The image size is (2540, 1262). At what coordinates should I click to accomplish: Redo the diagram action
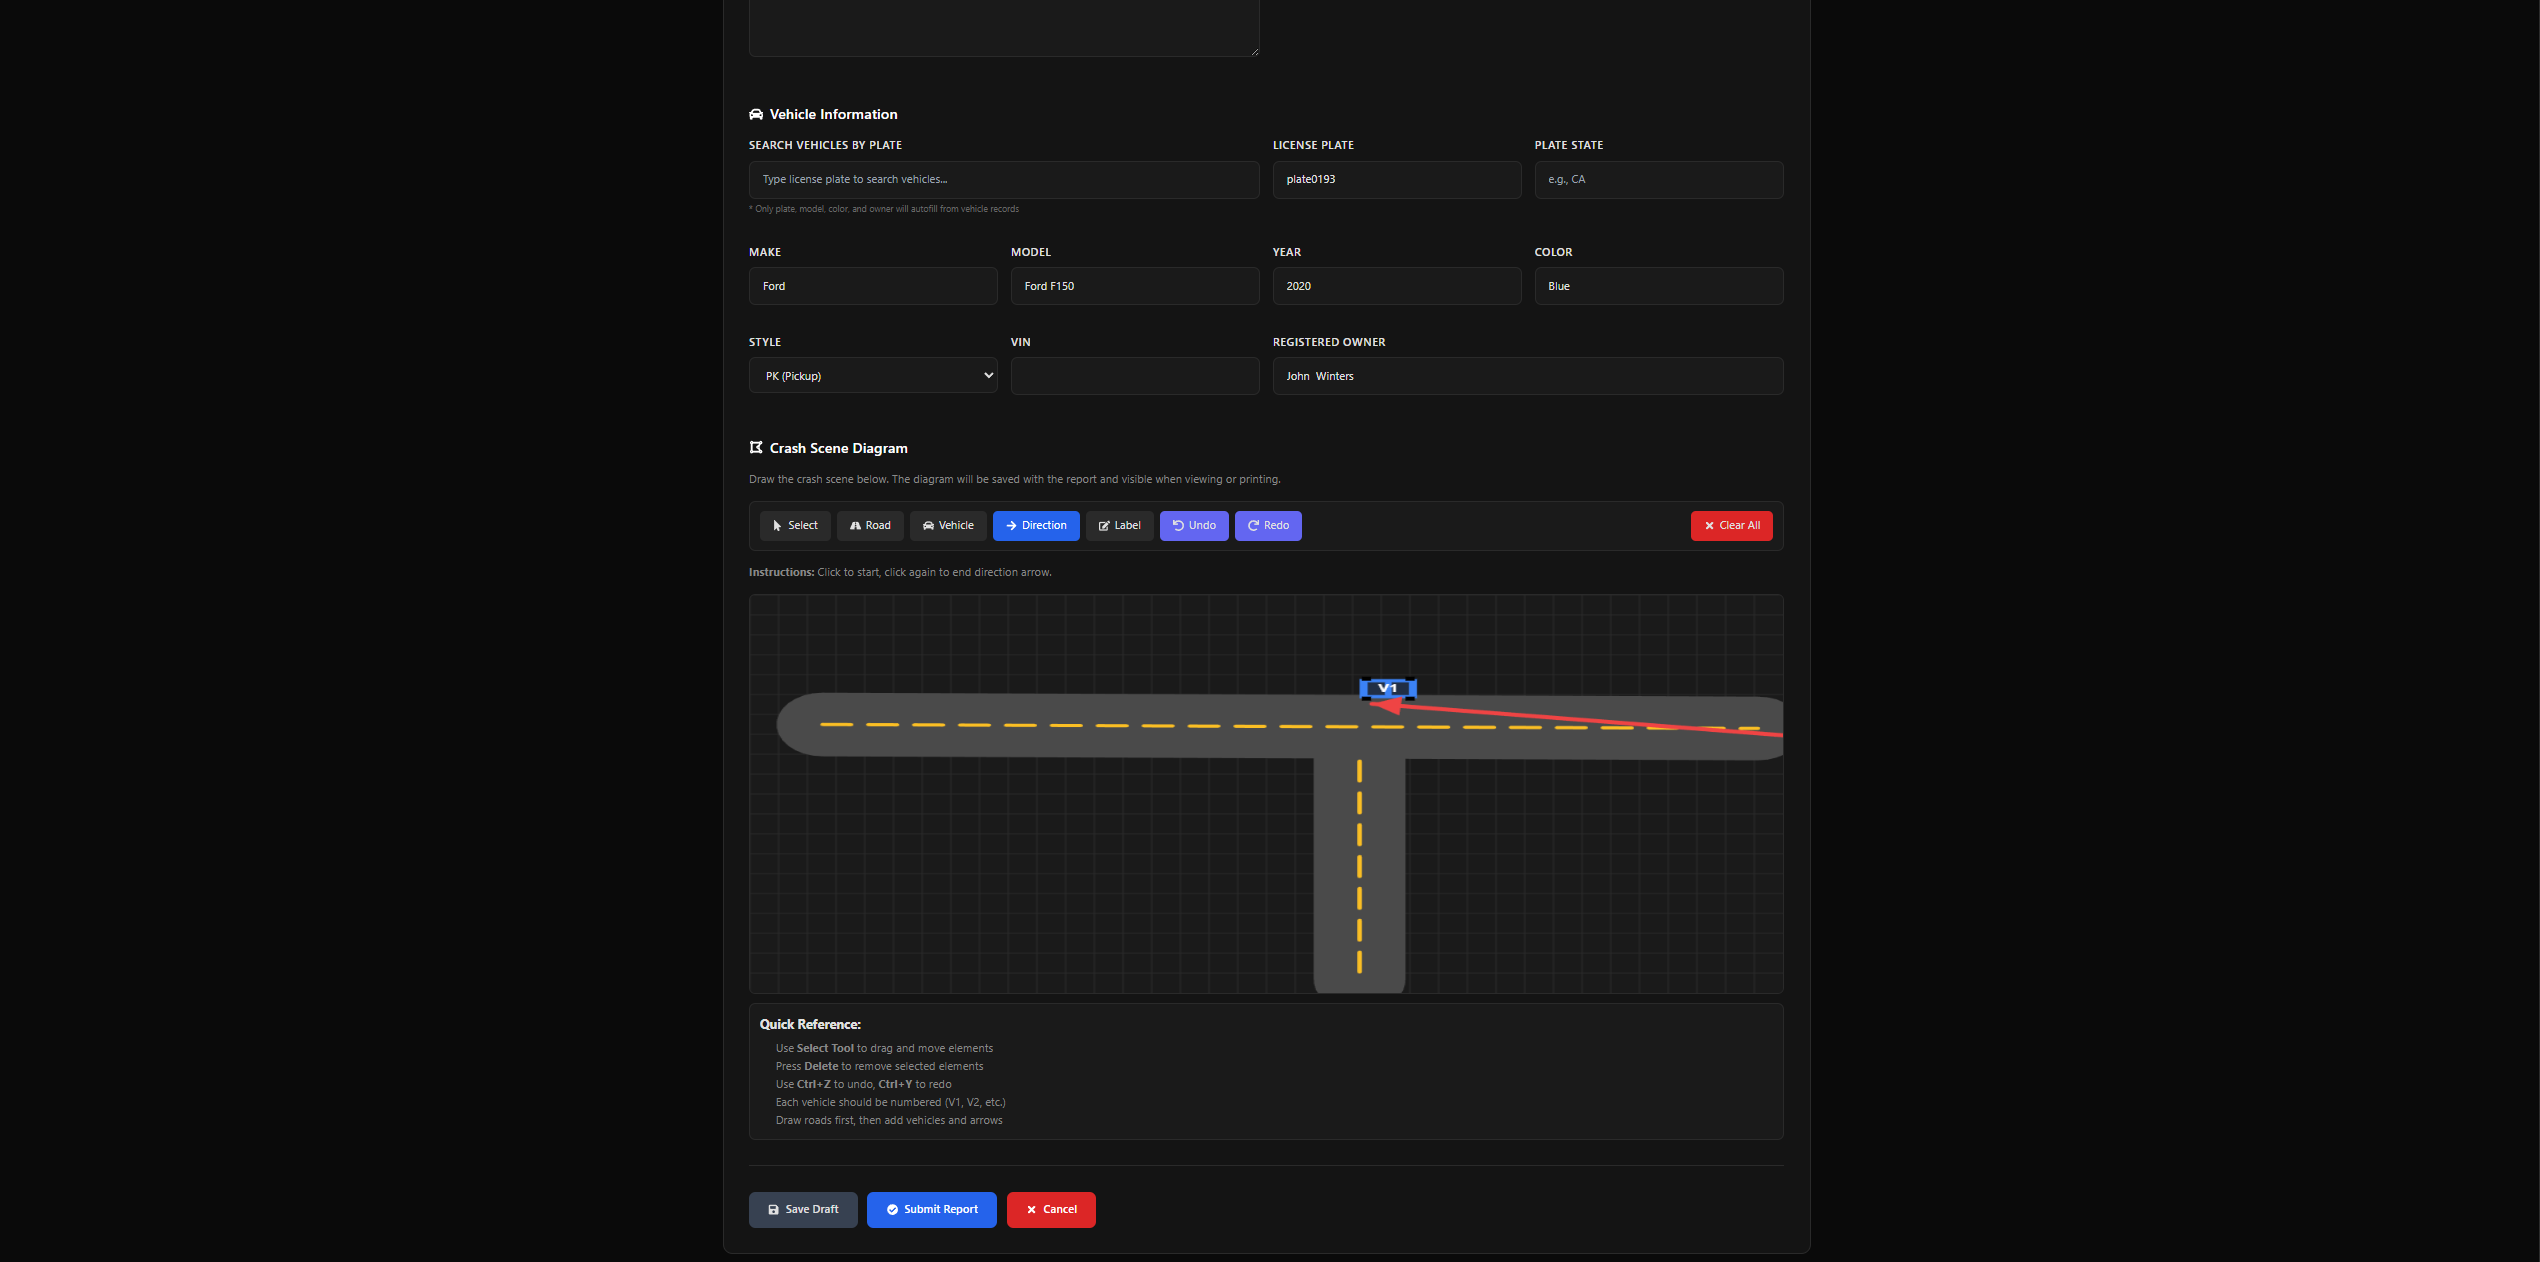pyautogui.click(x=1267, y=526)
